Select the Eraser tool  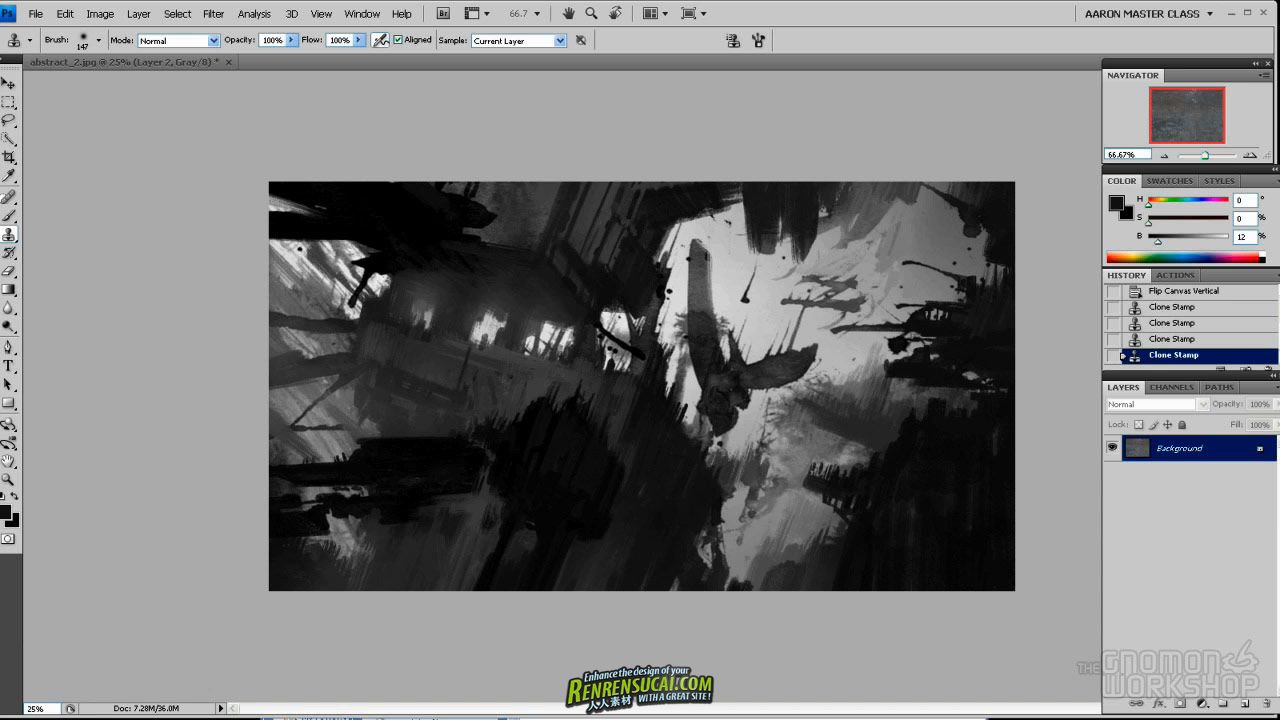[9, 270]
